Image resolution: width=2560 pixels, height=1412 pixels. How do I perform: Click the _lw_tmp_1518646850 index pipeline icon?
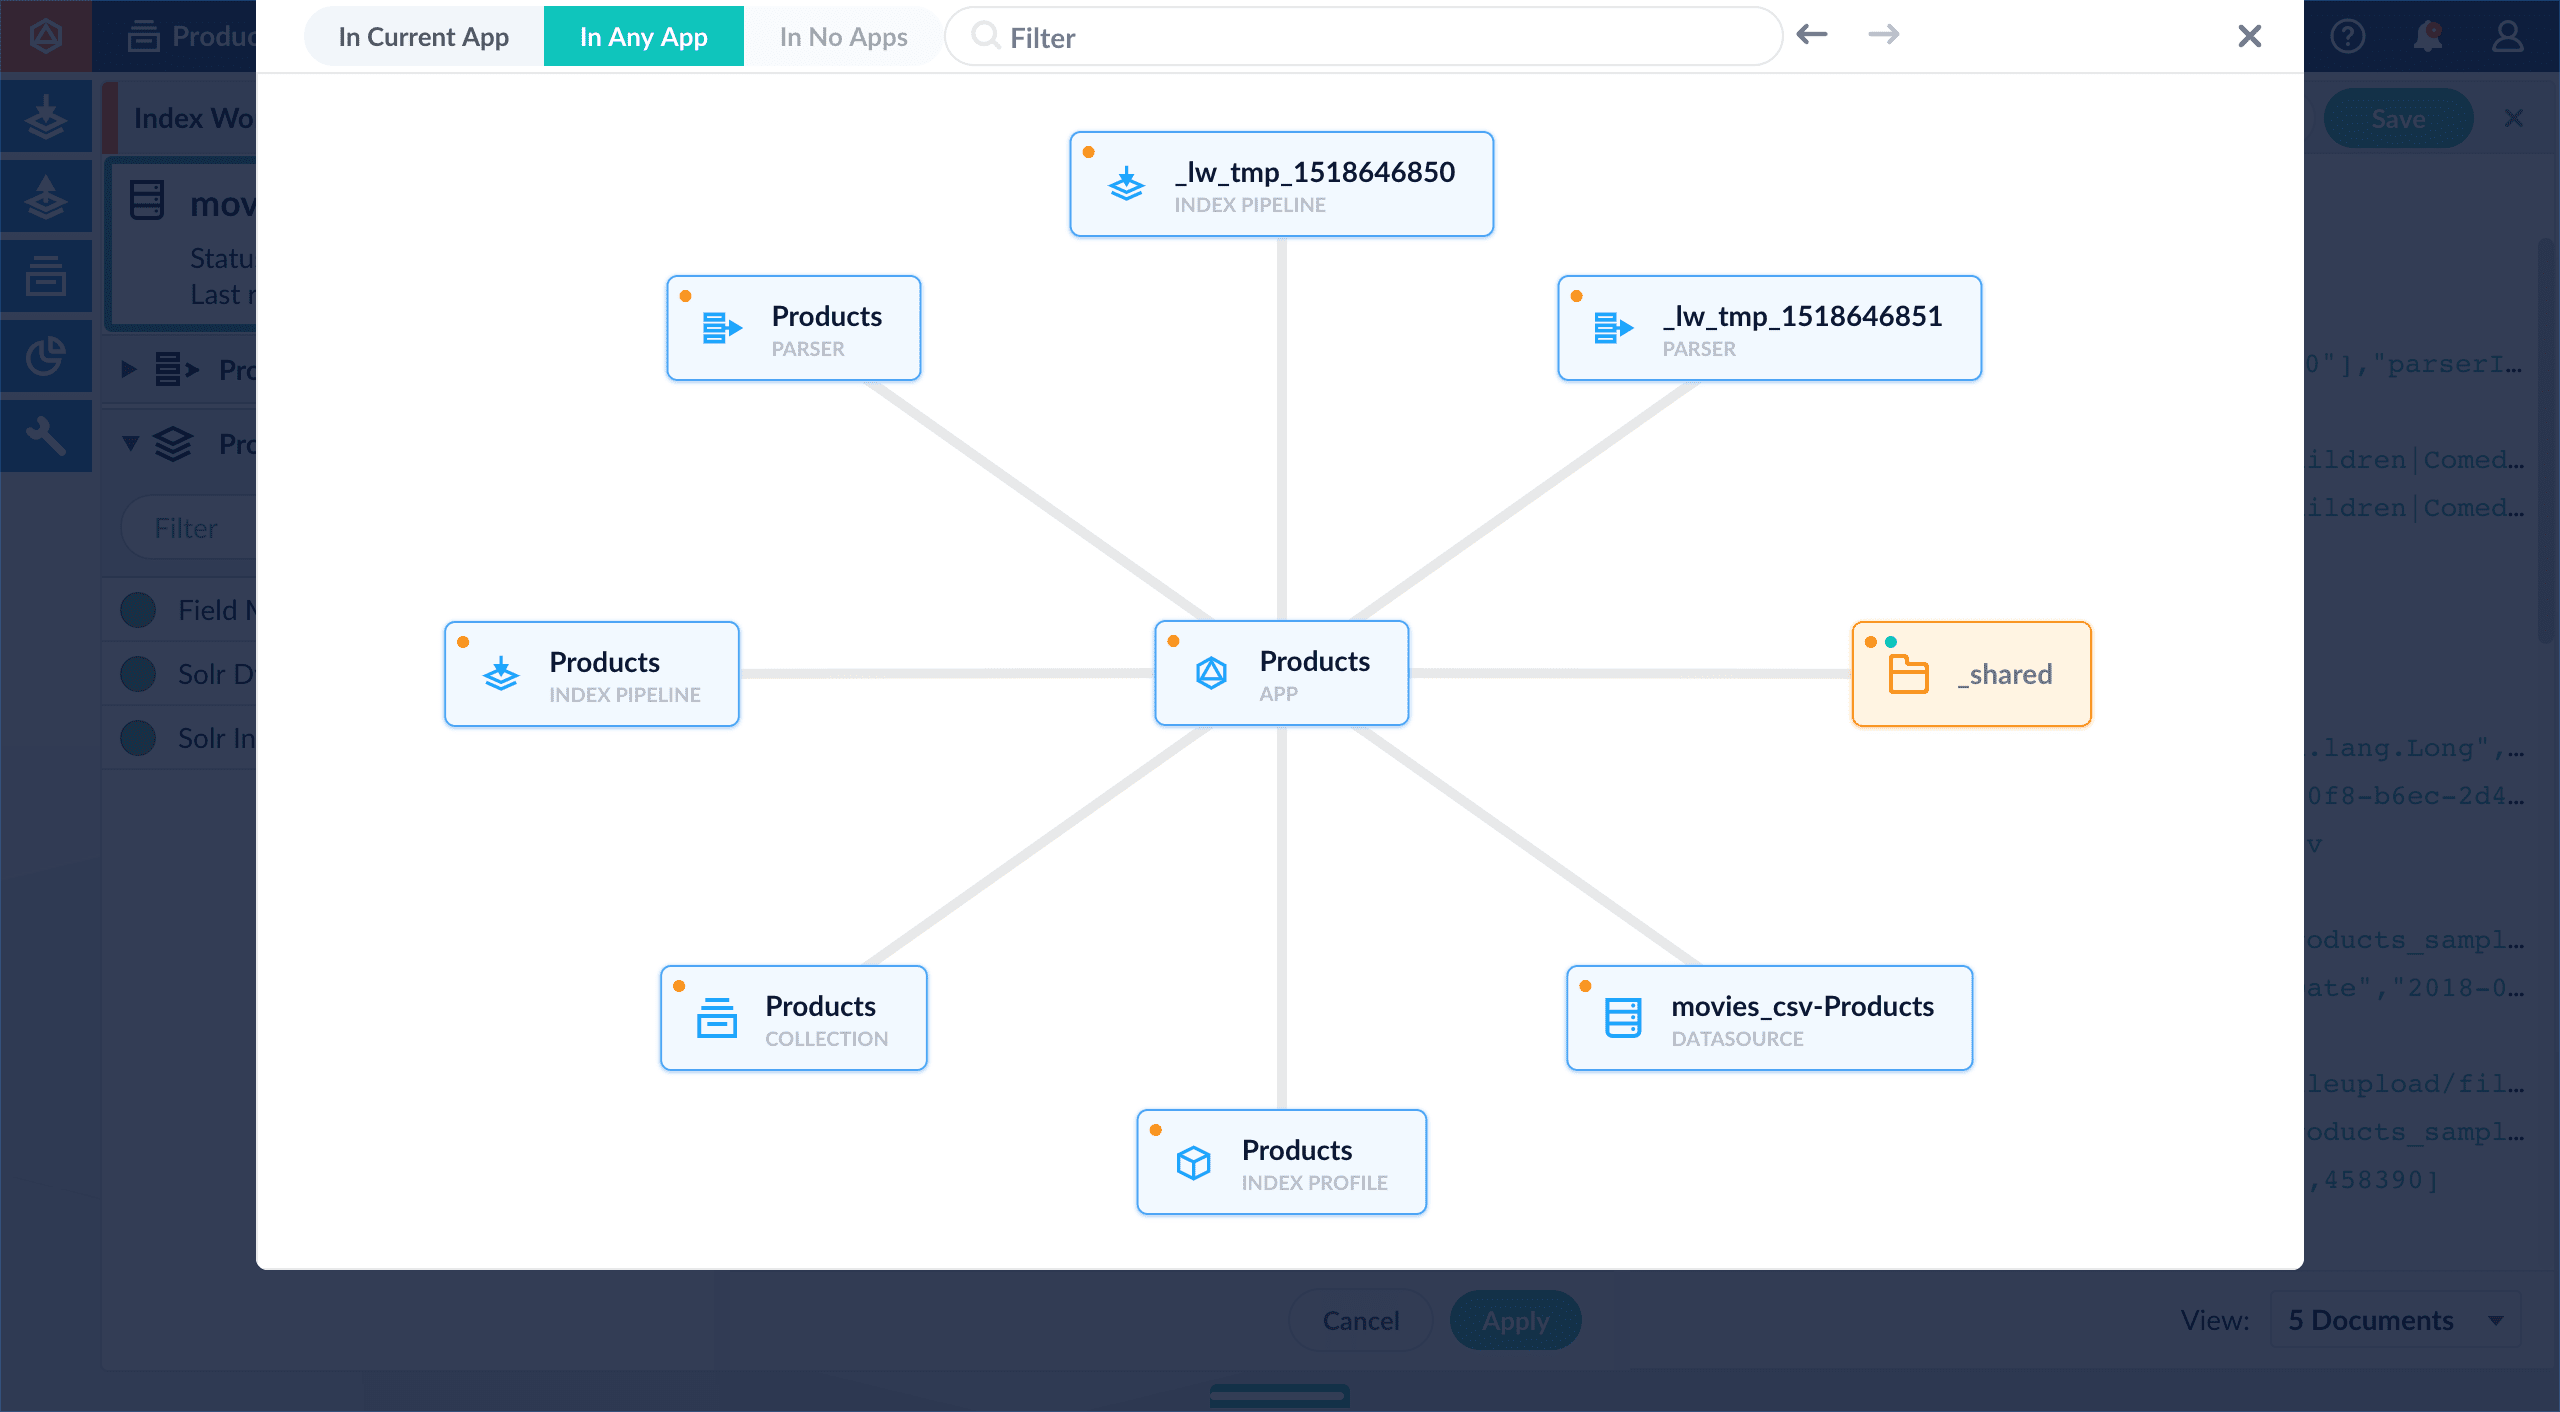click(x=1126, y=184)
